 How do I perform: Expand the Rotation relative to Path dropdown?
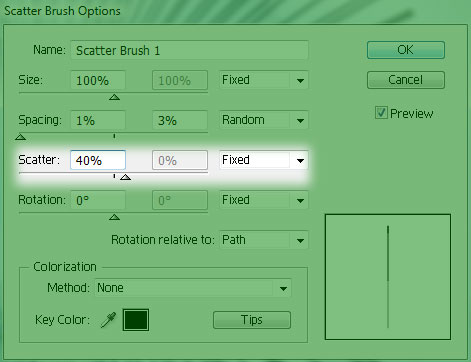(263, 240)
